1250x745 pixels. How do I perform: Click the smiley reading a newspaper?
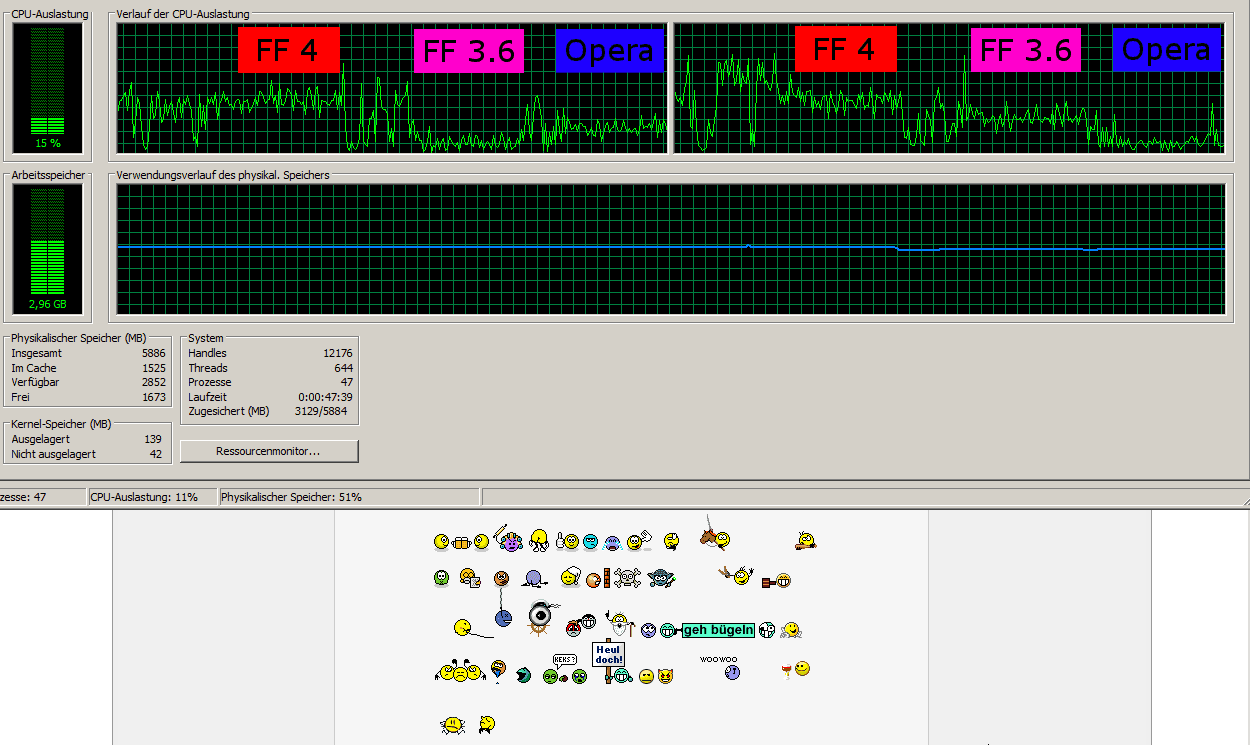[470, 578]
